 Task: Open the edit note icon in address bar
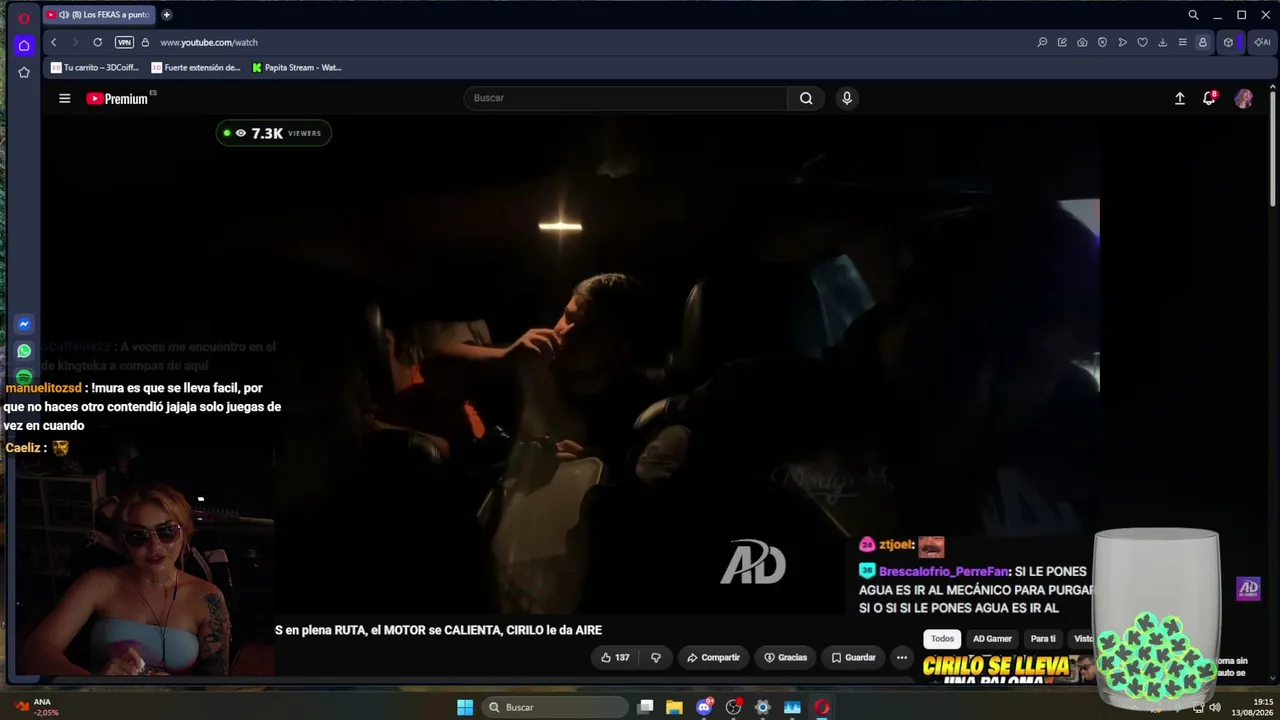(1062, 42)
